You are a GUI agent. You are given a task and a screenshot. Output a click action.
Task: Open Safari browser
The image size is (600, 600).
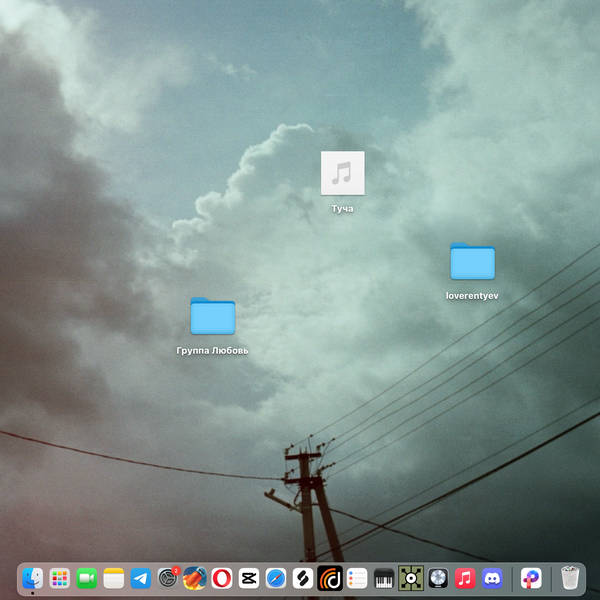coord(276,578)
